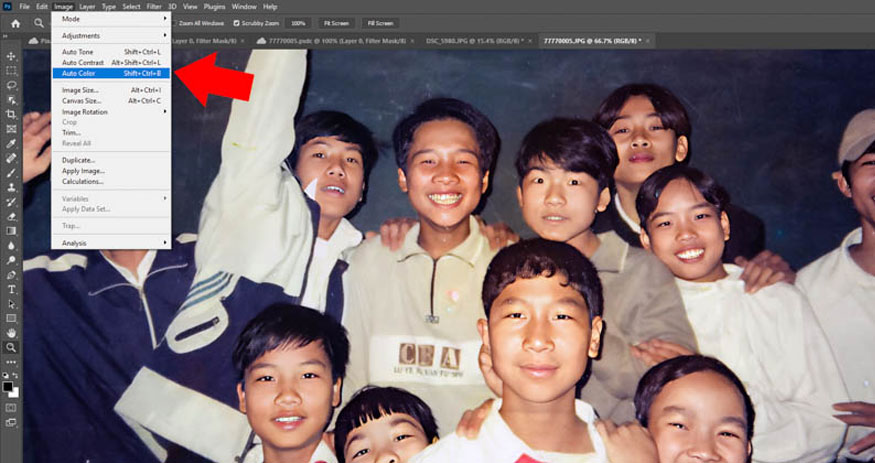Viewport: 875px width, 463px height.
Task: Select the Frame tool
Action: [11, 129]
